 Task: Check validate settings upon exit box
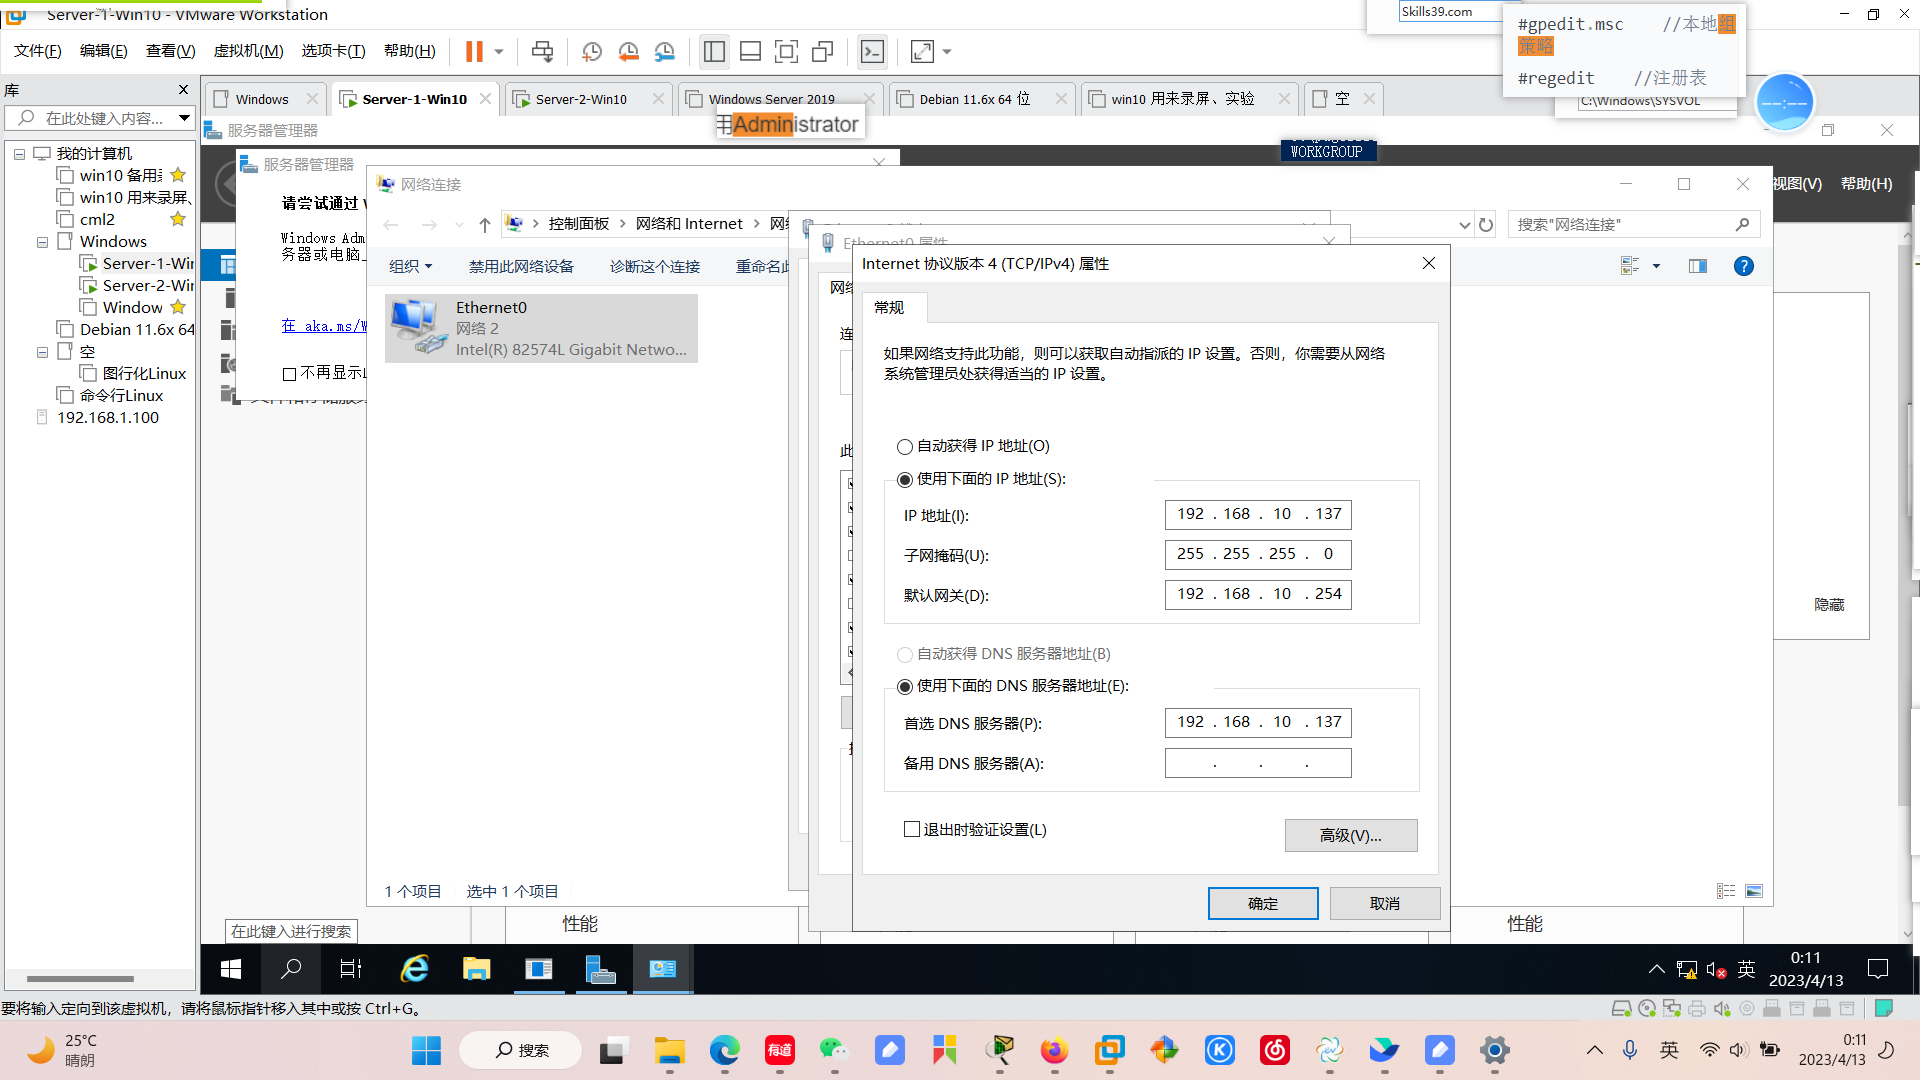(912, 829)
